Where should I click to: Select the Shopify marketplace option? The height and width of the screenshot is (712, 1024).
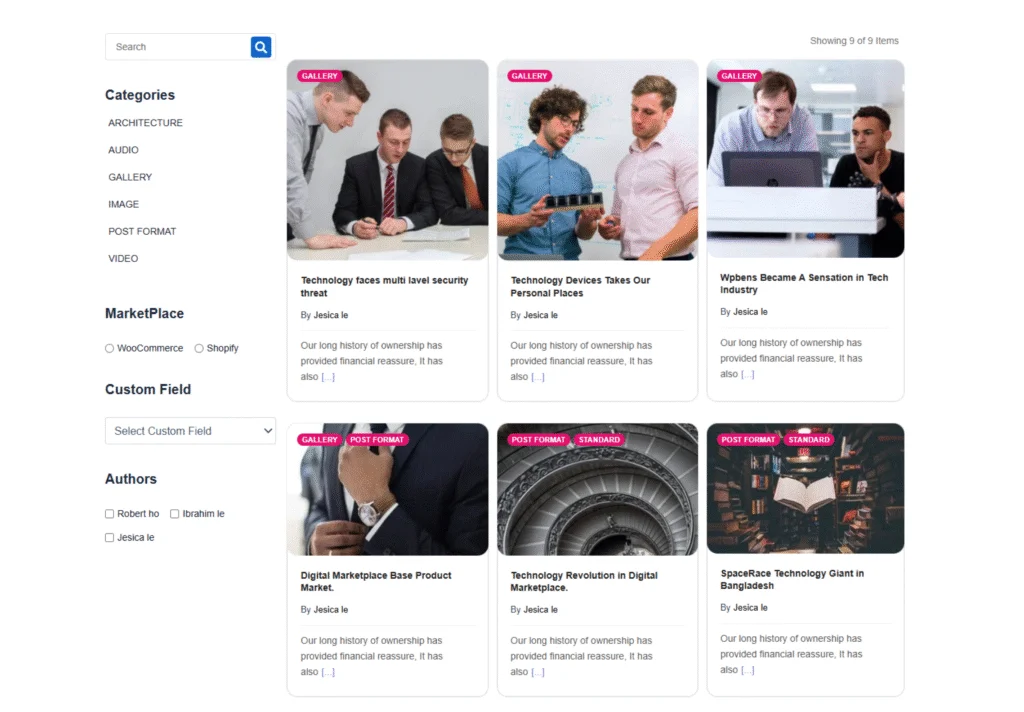[199, 347]
